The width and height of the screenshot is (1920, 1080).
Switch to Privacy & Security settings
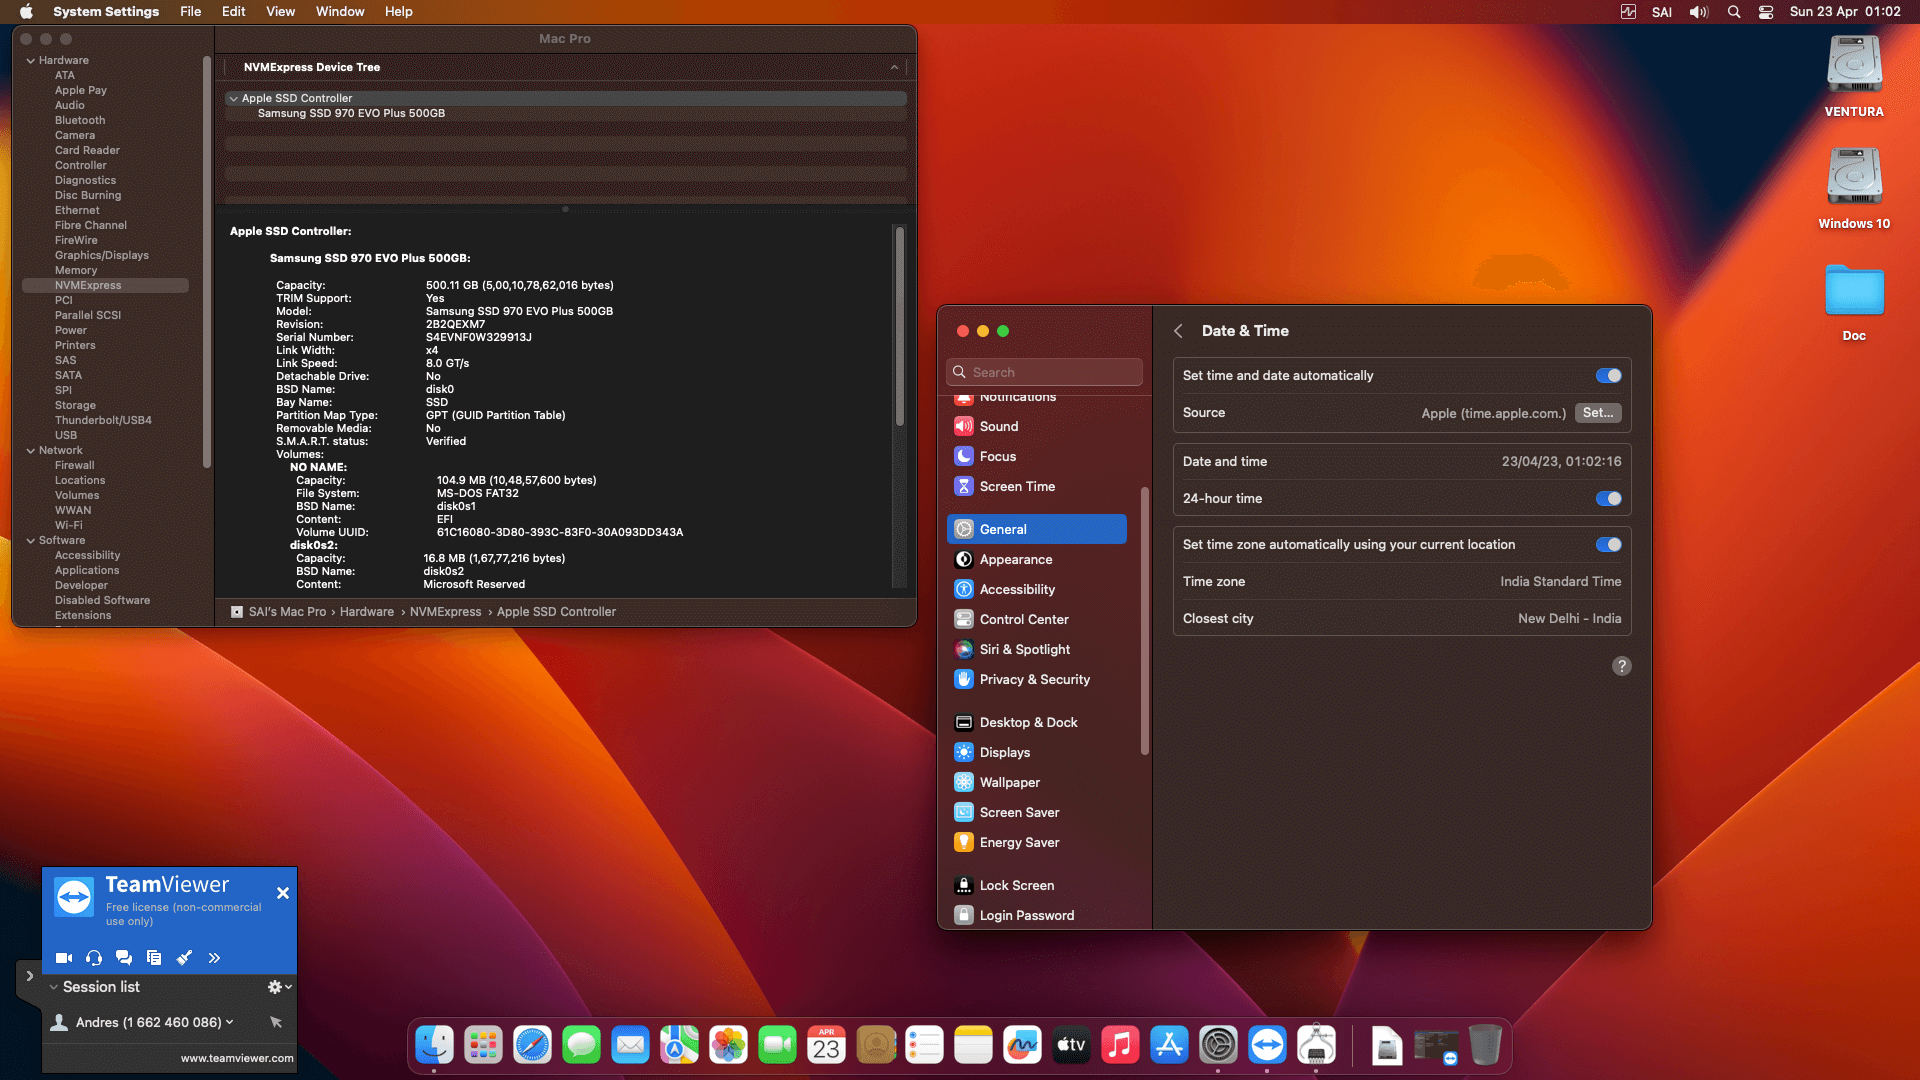(x=1034, y=679)
